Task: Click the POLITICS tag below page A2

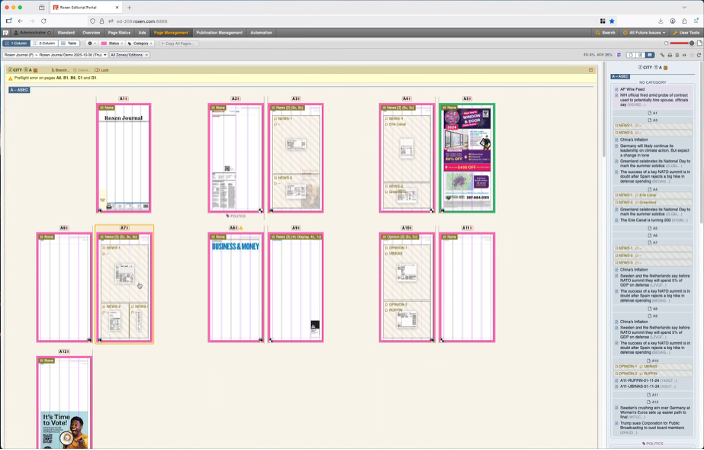Action: click(x=236, y=216)
